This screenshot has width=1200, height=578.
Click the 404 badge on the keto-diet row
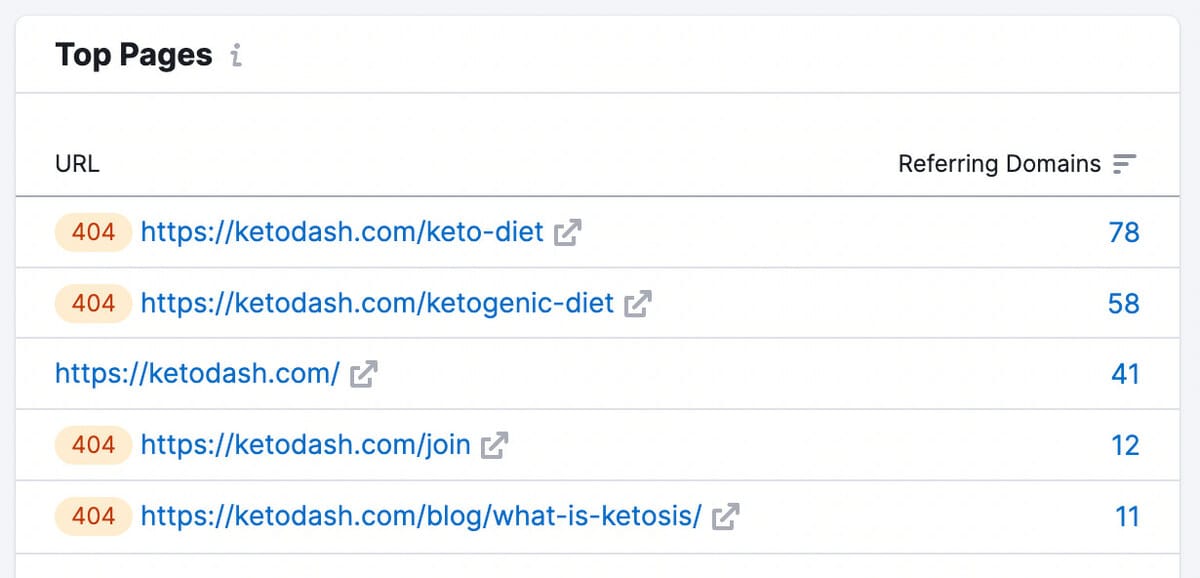coord(93,233)
